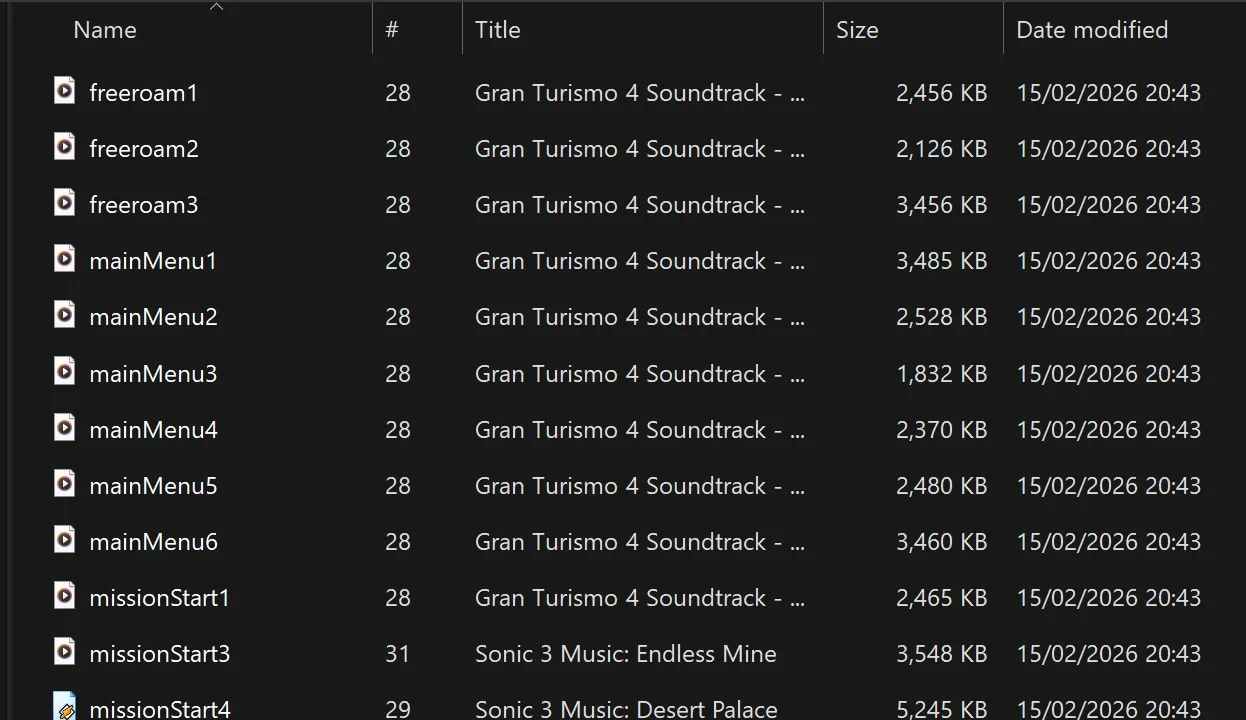Sort by the # track number column header
This screenshot has width=1246, height=720.
tap(392, 30)
